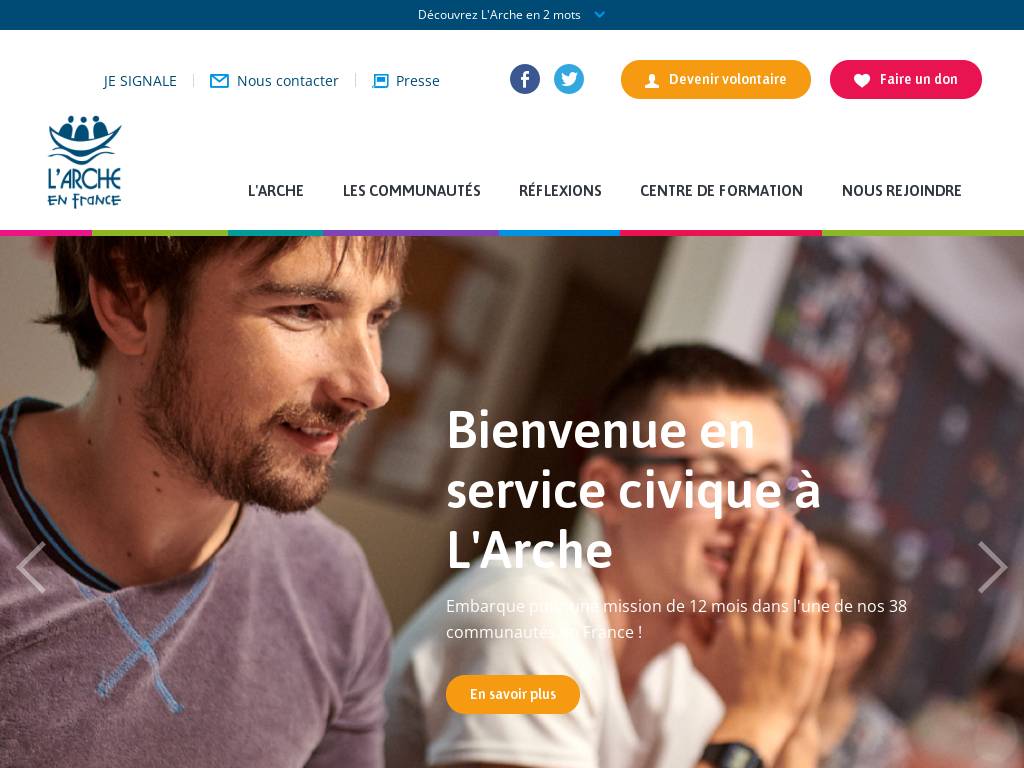Open the RÉFLEXIONS menu item
The image size is (1024, 768).
click(560, 191)
